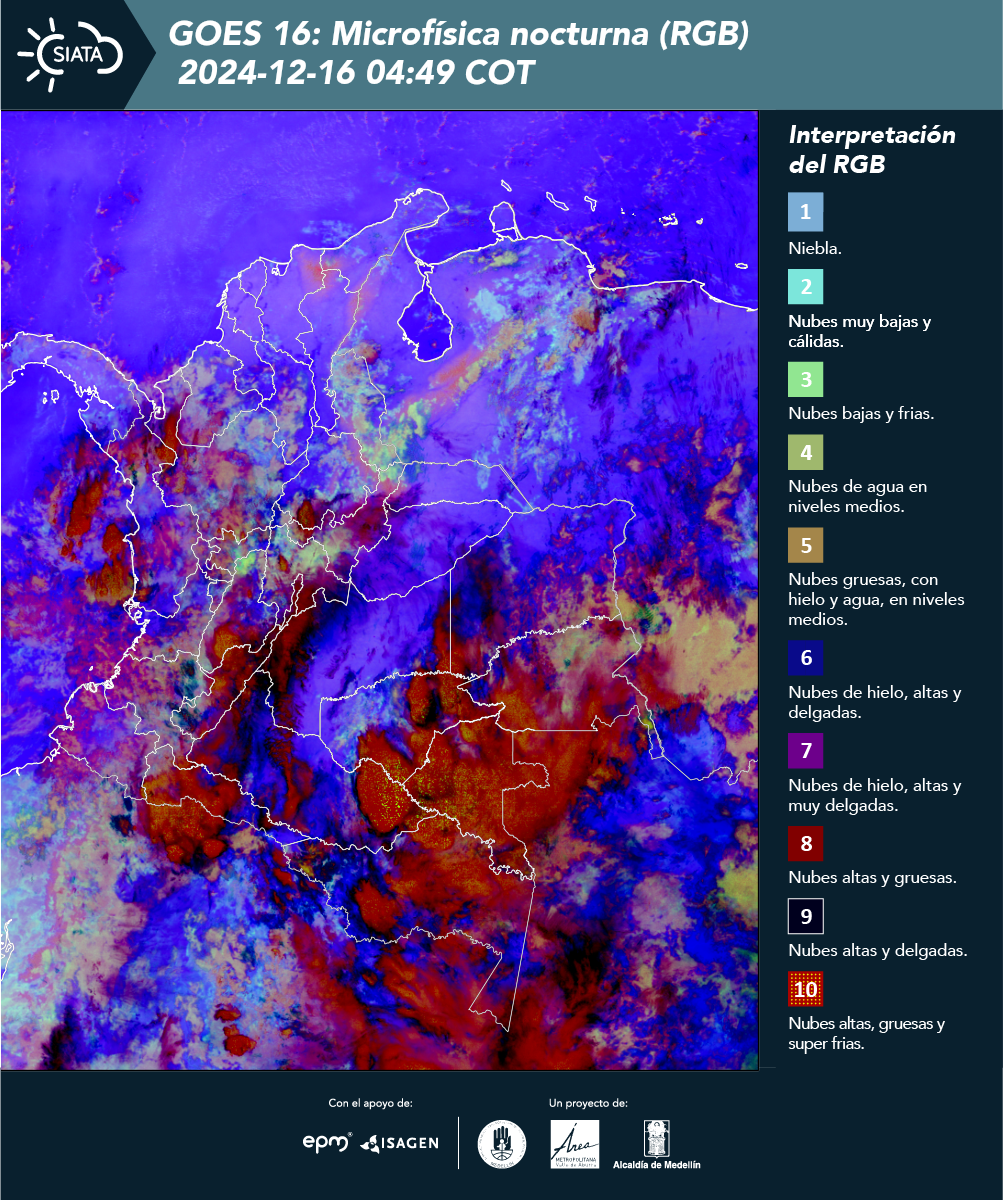Click the ISAGEN logo in the footer
The image size is (1003, 1200).
[x=399, y=1142]
